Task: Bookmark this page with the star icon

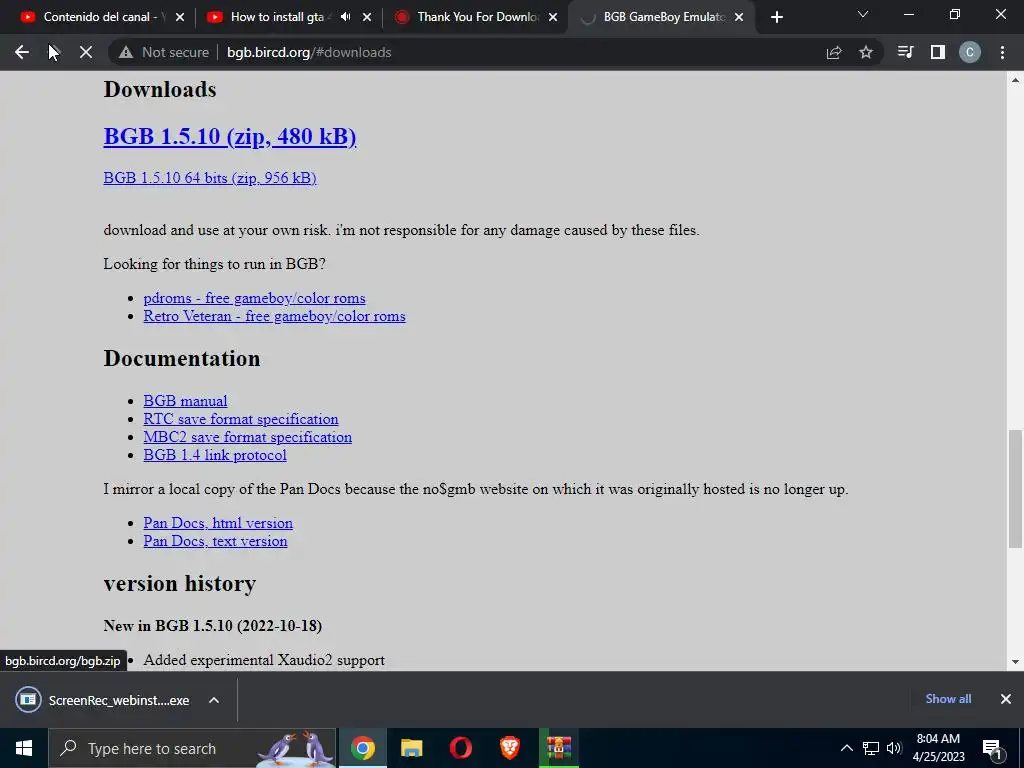Action: click(x=866, y=52)
